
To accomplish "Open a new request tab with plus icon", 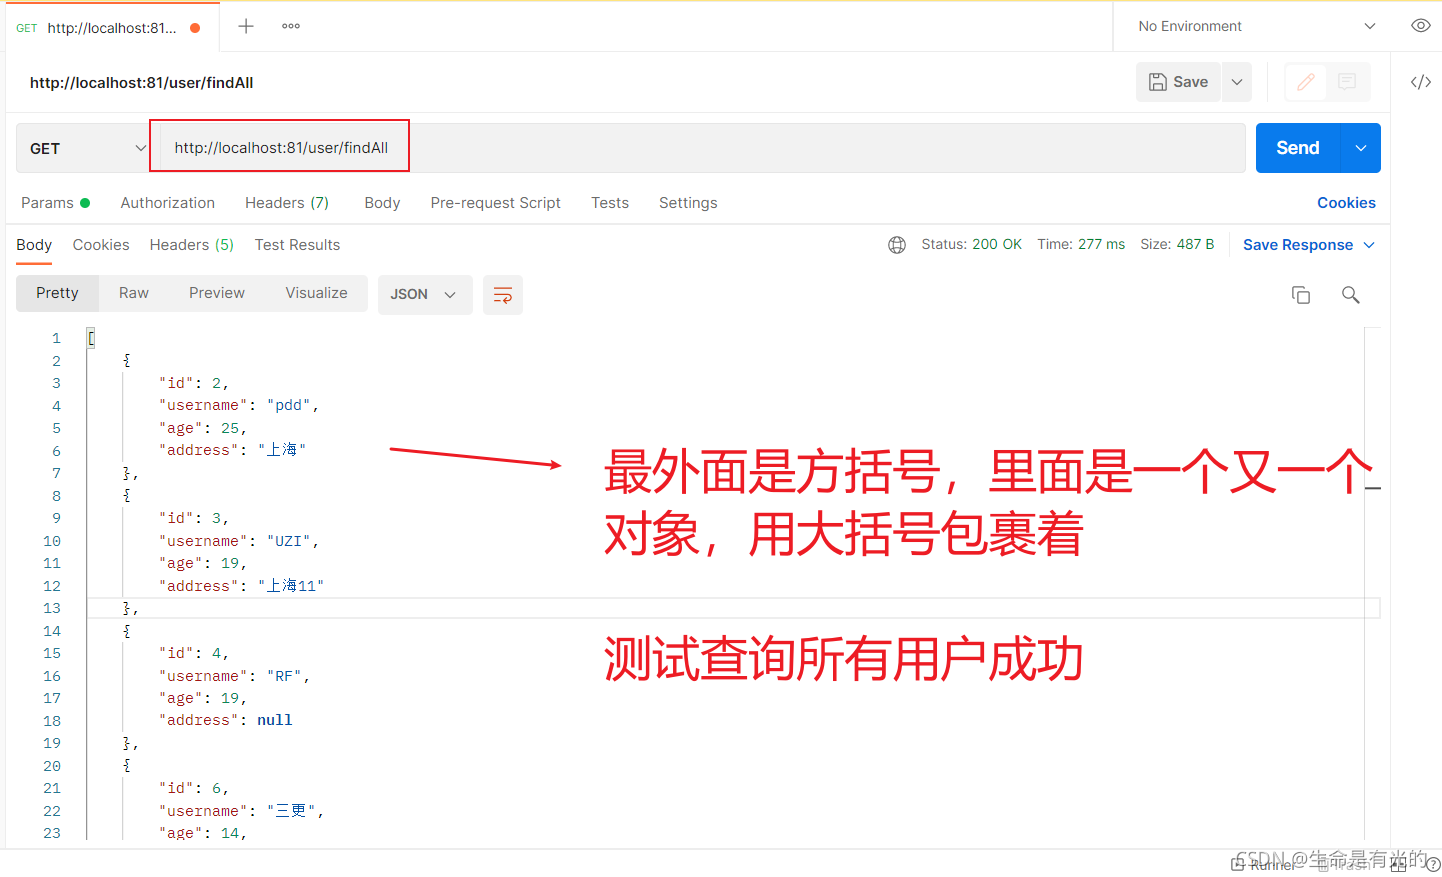I will (x=246, y=26).
